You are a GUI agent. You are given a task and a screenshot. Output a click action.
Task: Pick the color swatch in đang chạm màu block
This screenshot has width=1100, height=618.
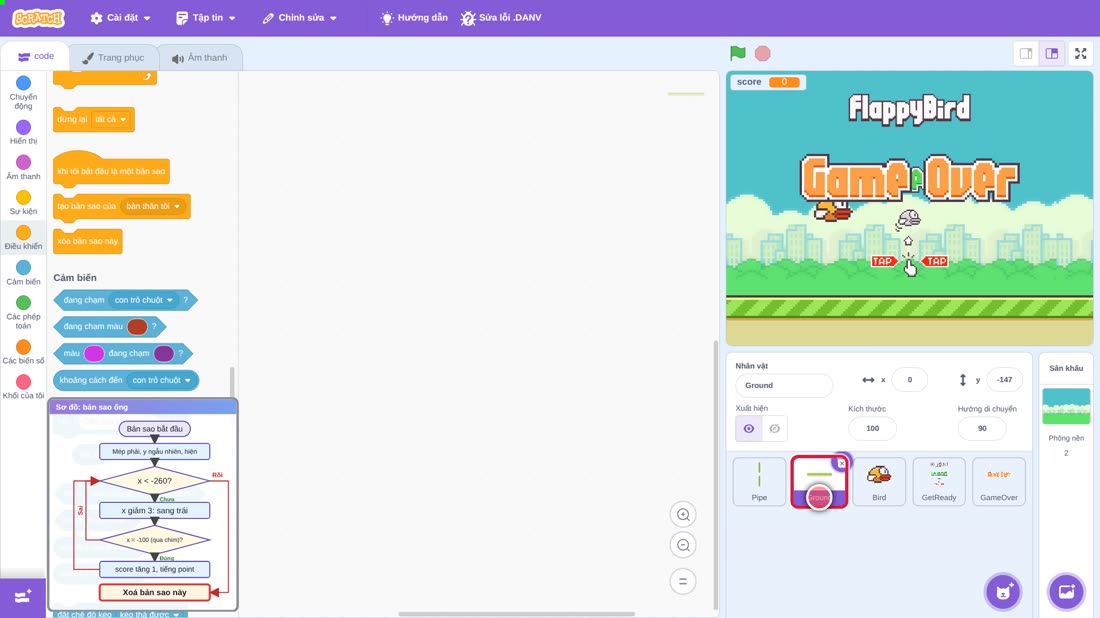click(137, 326)
